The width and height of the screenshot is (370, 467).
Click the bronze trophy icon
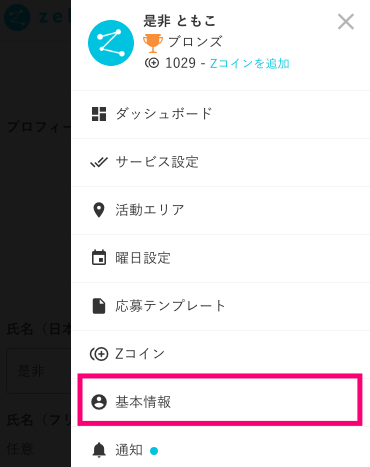153,43
